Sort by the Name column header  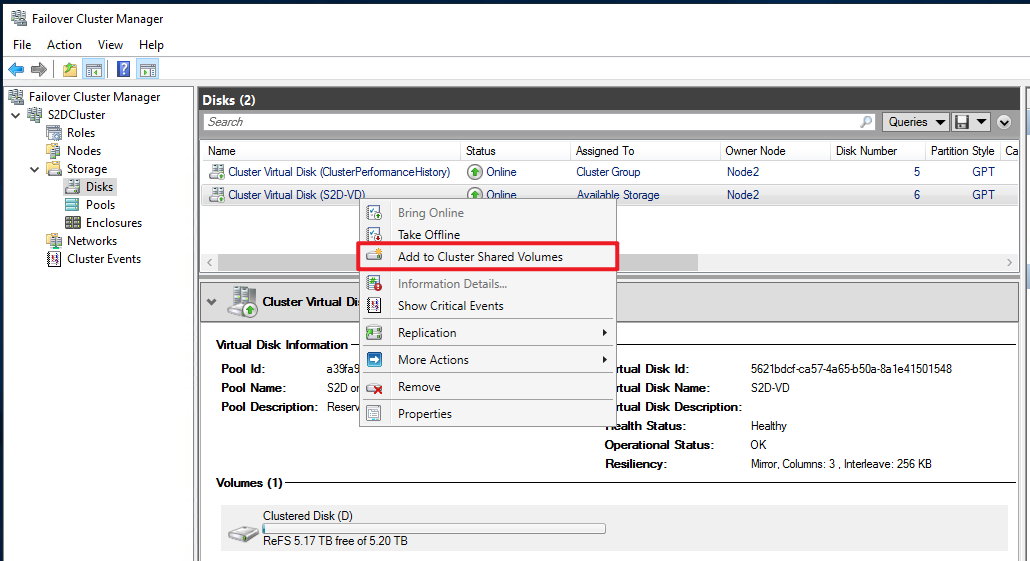tap(332, 151)
